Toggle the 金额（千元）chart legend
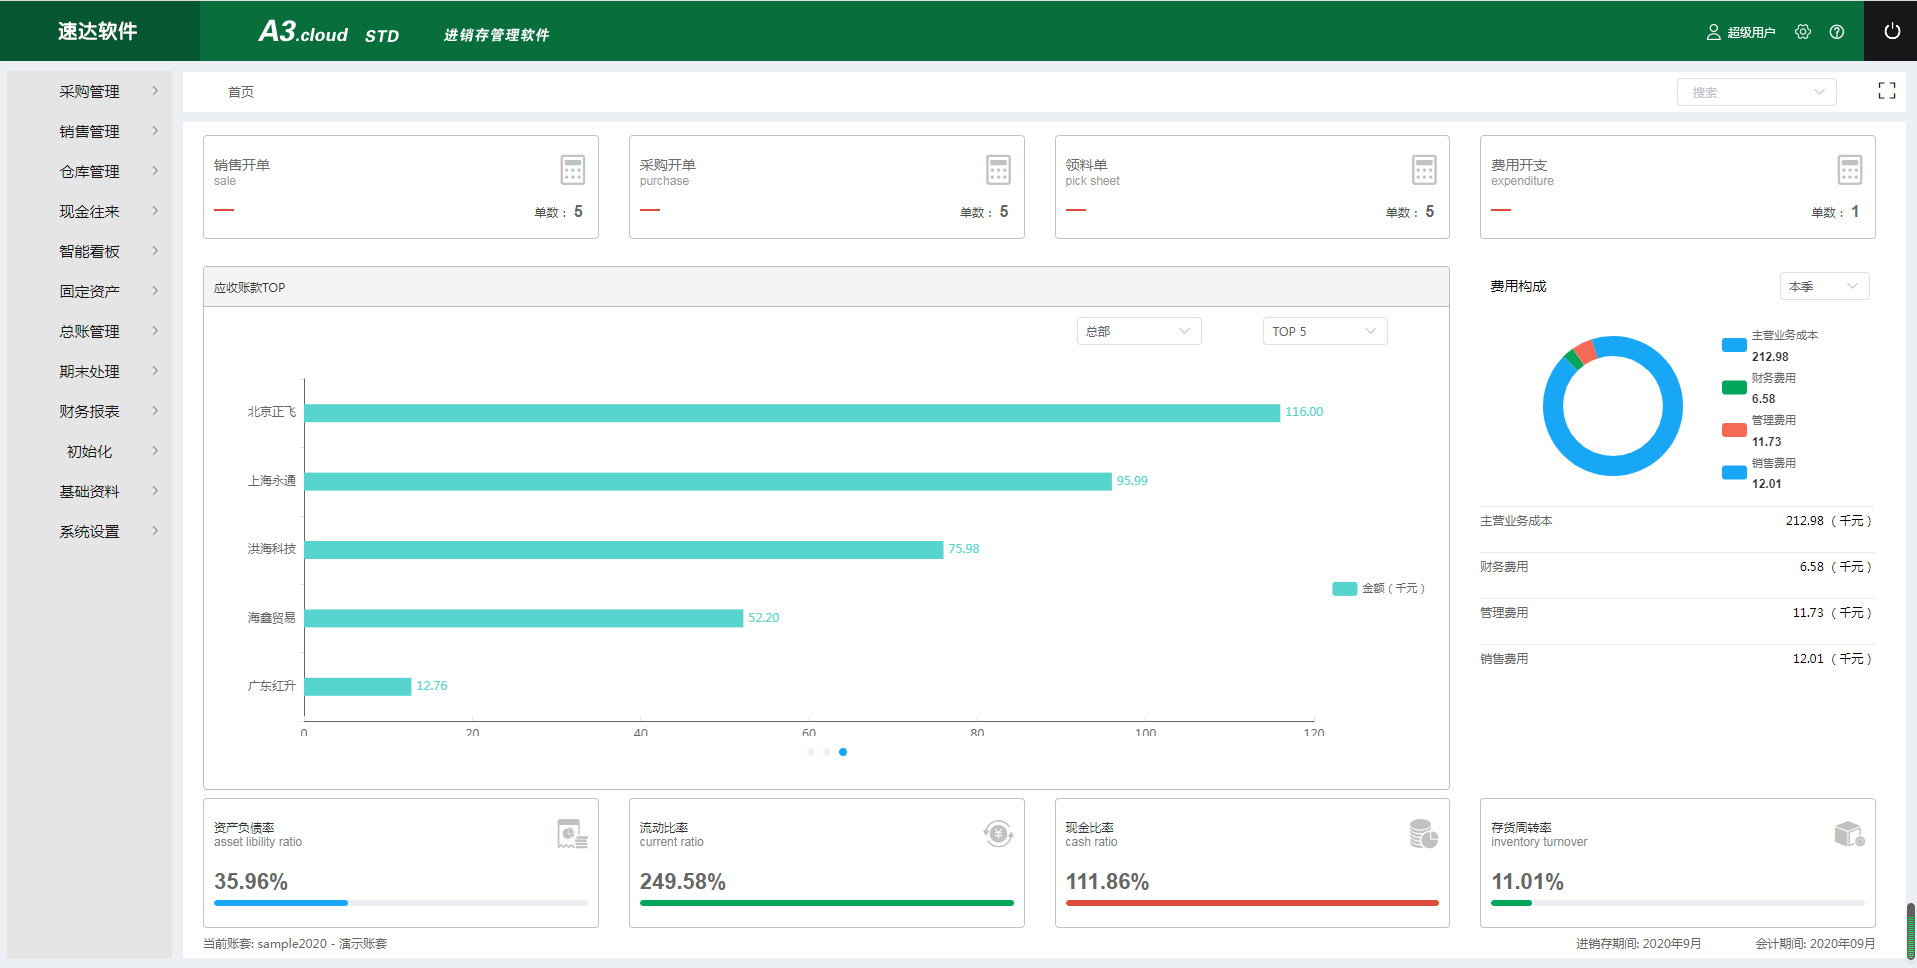 point(1378,589)
